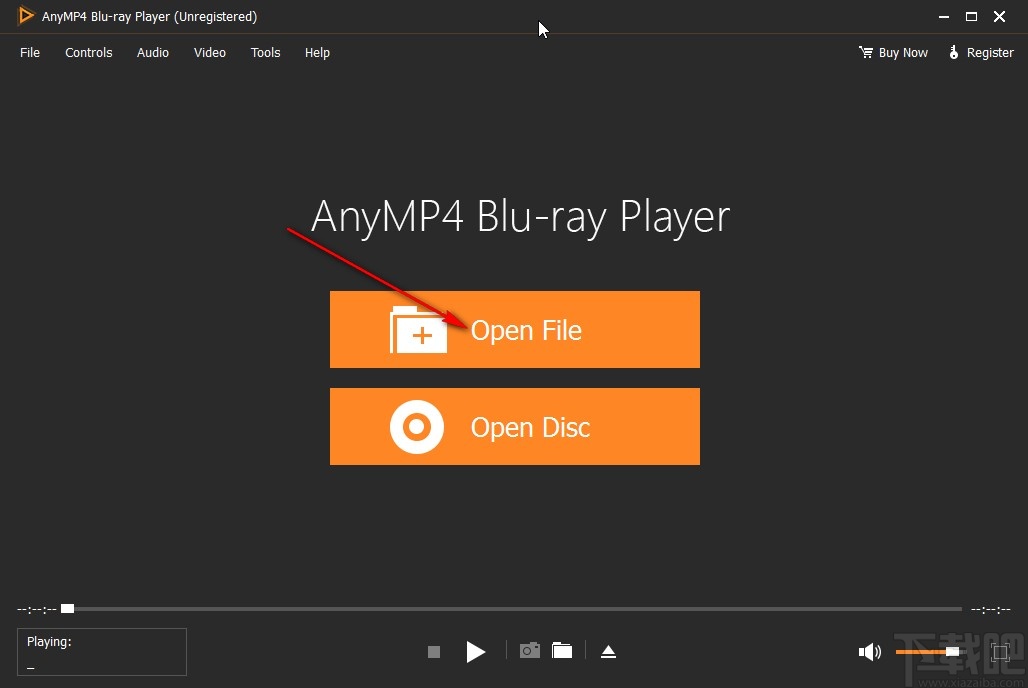Click the Open File button

(514, 329)
